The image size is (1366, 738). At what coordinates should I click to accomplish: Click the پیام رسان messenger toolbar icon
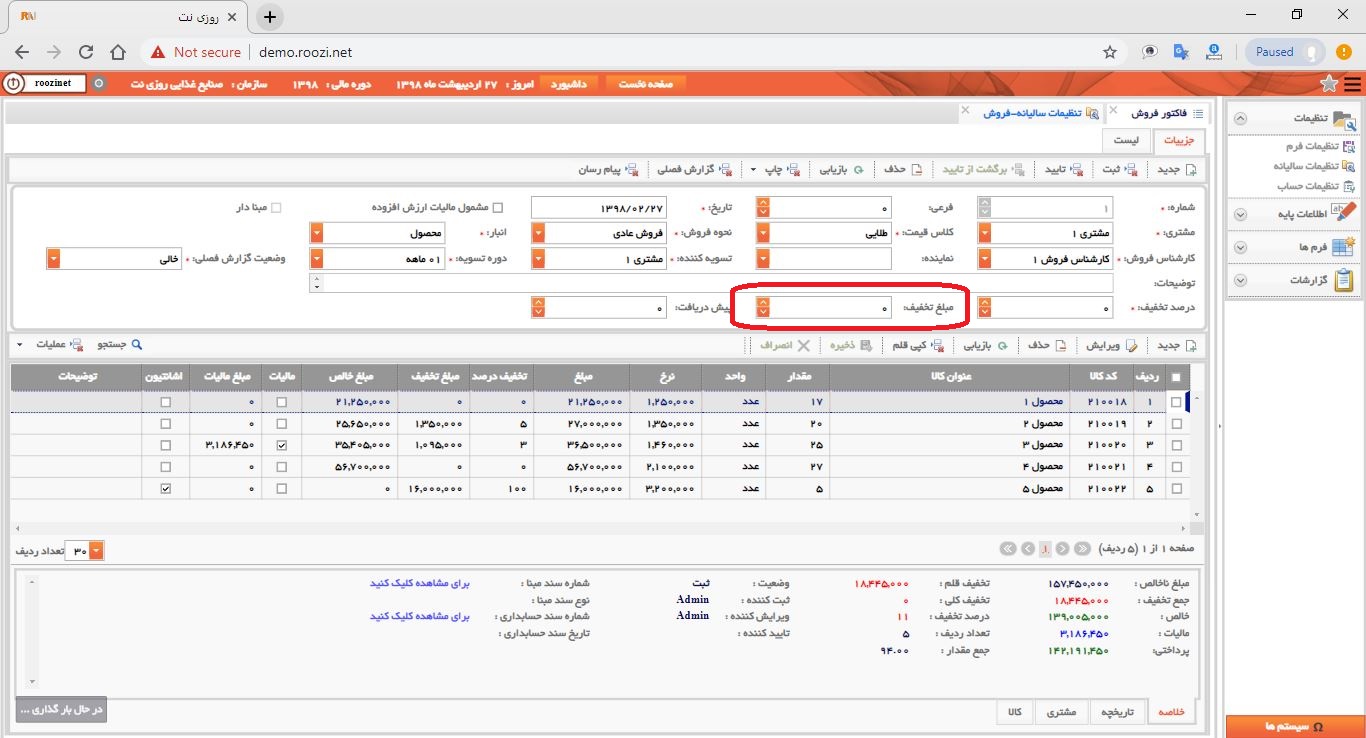click(x=633, y=169)
